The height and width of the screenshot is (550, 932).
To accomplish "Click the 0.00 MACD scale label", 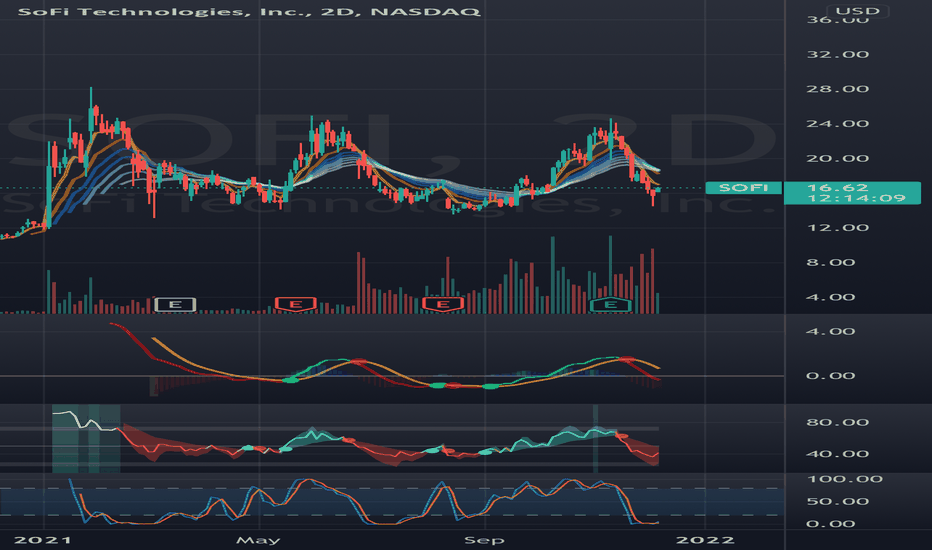I will click(831, 376).
